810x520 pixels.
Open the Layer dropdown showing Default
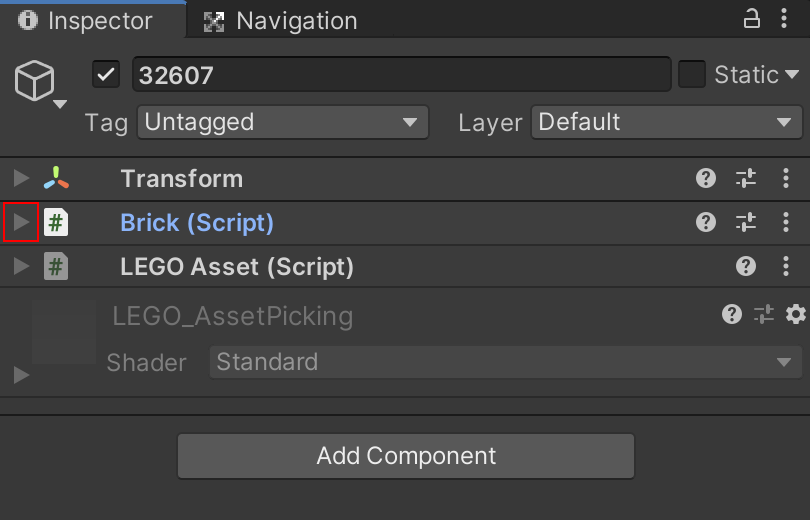pos(666,123)
